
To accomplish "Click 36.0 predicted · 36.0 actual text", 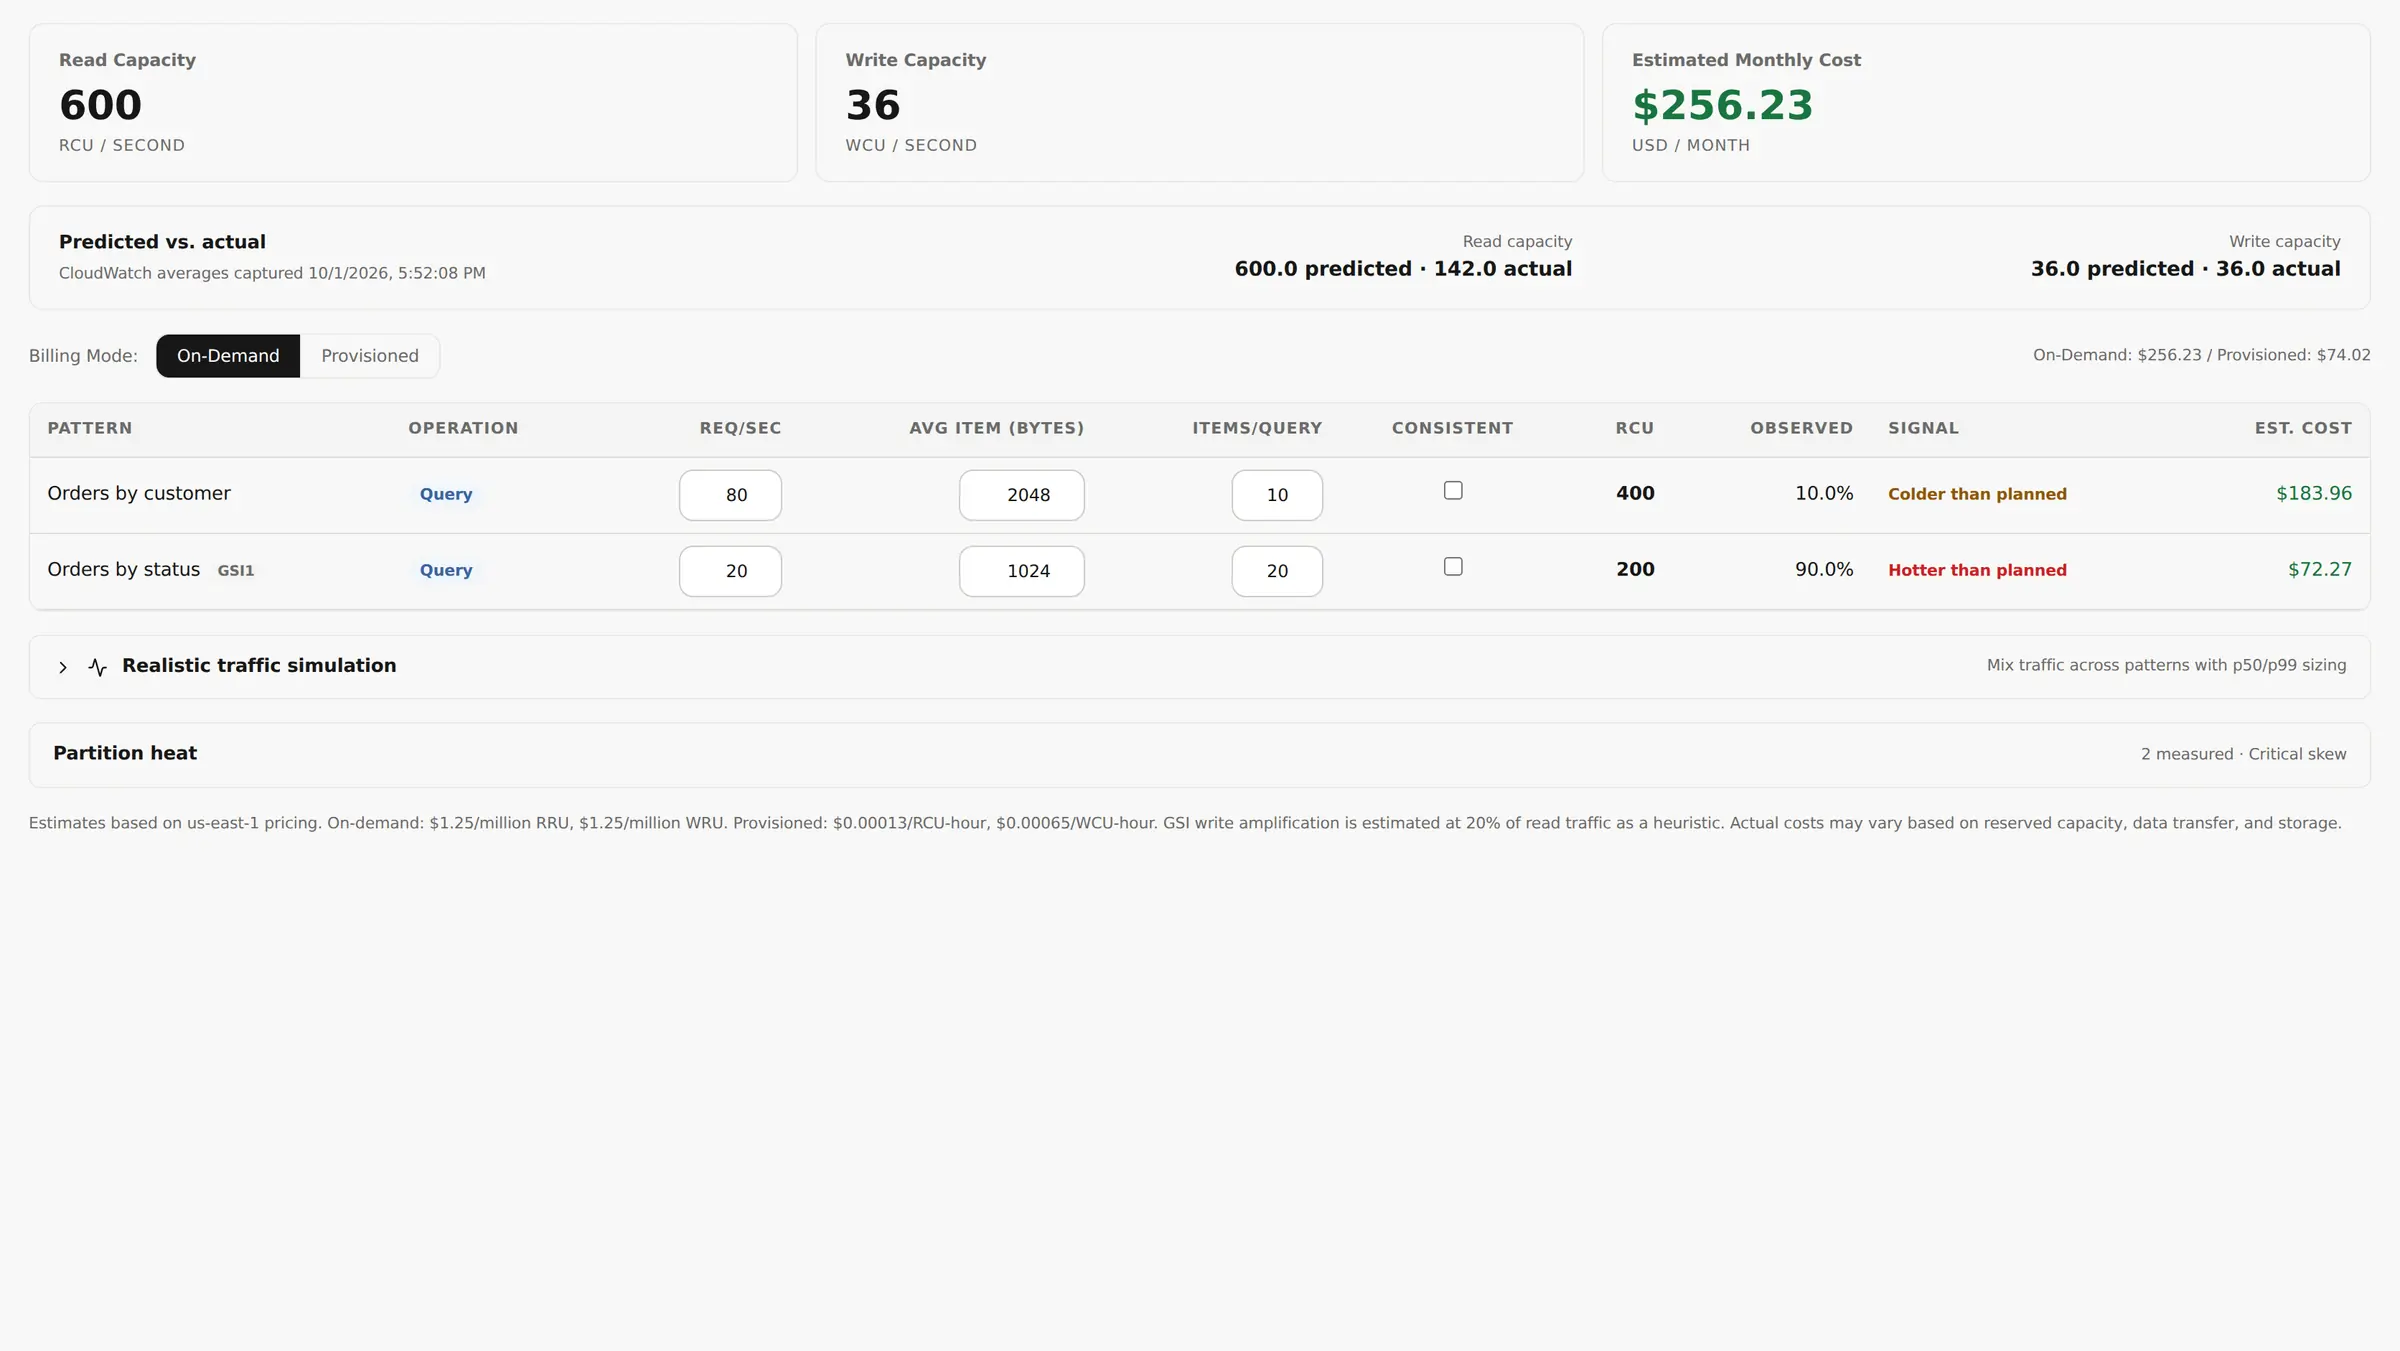I will coord(2185,269).
